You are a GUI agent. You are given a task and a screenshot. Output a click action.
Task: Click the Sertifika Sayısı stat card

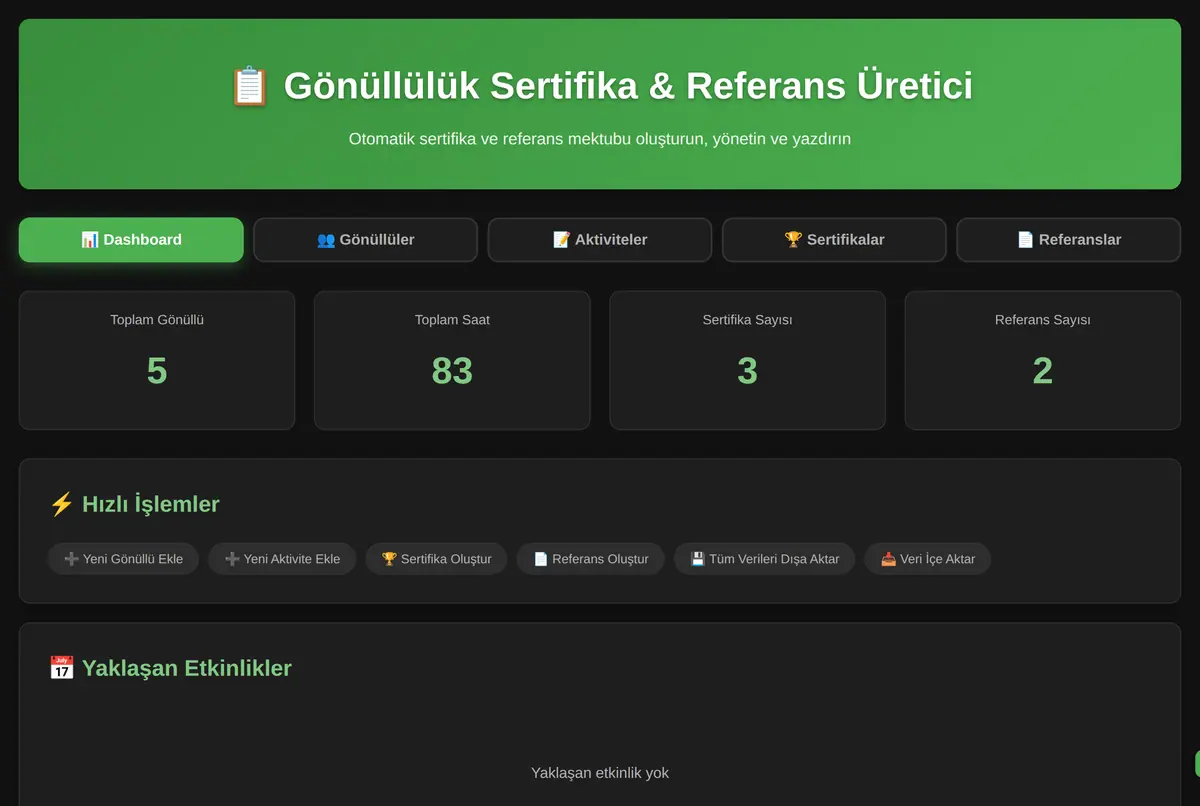[x=747, y=360]
